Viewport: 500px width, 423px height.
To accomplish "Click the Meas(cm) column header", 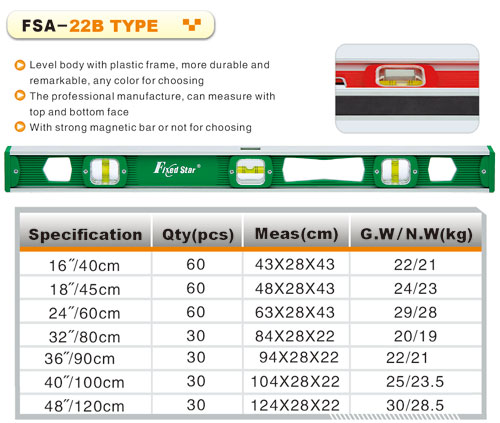I will pos(296,234).
